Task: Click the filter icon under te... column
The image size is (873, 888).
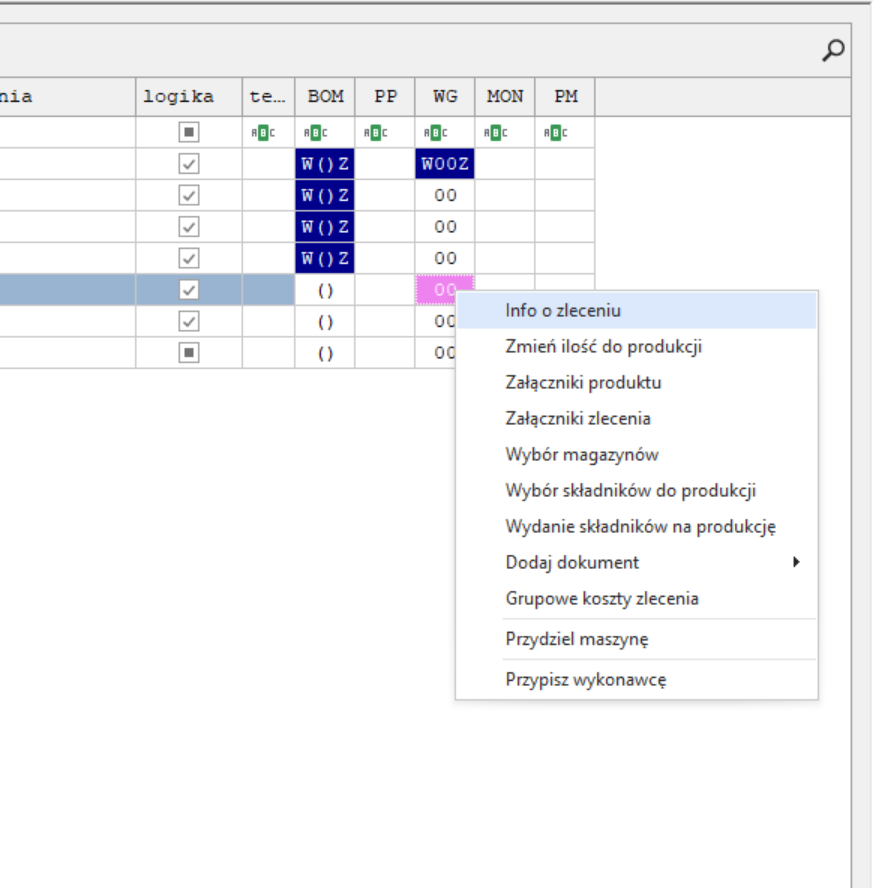Action: [259, 132]
